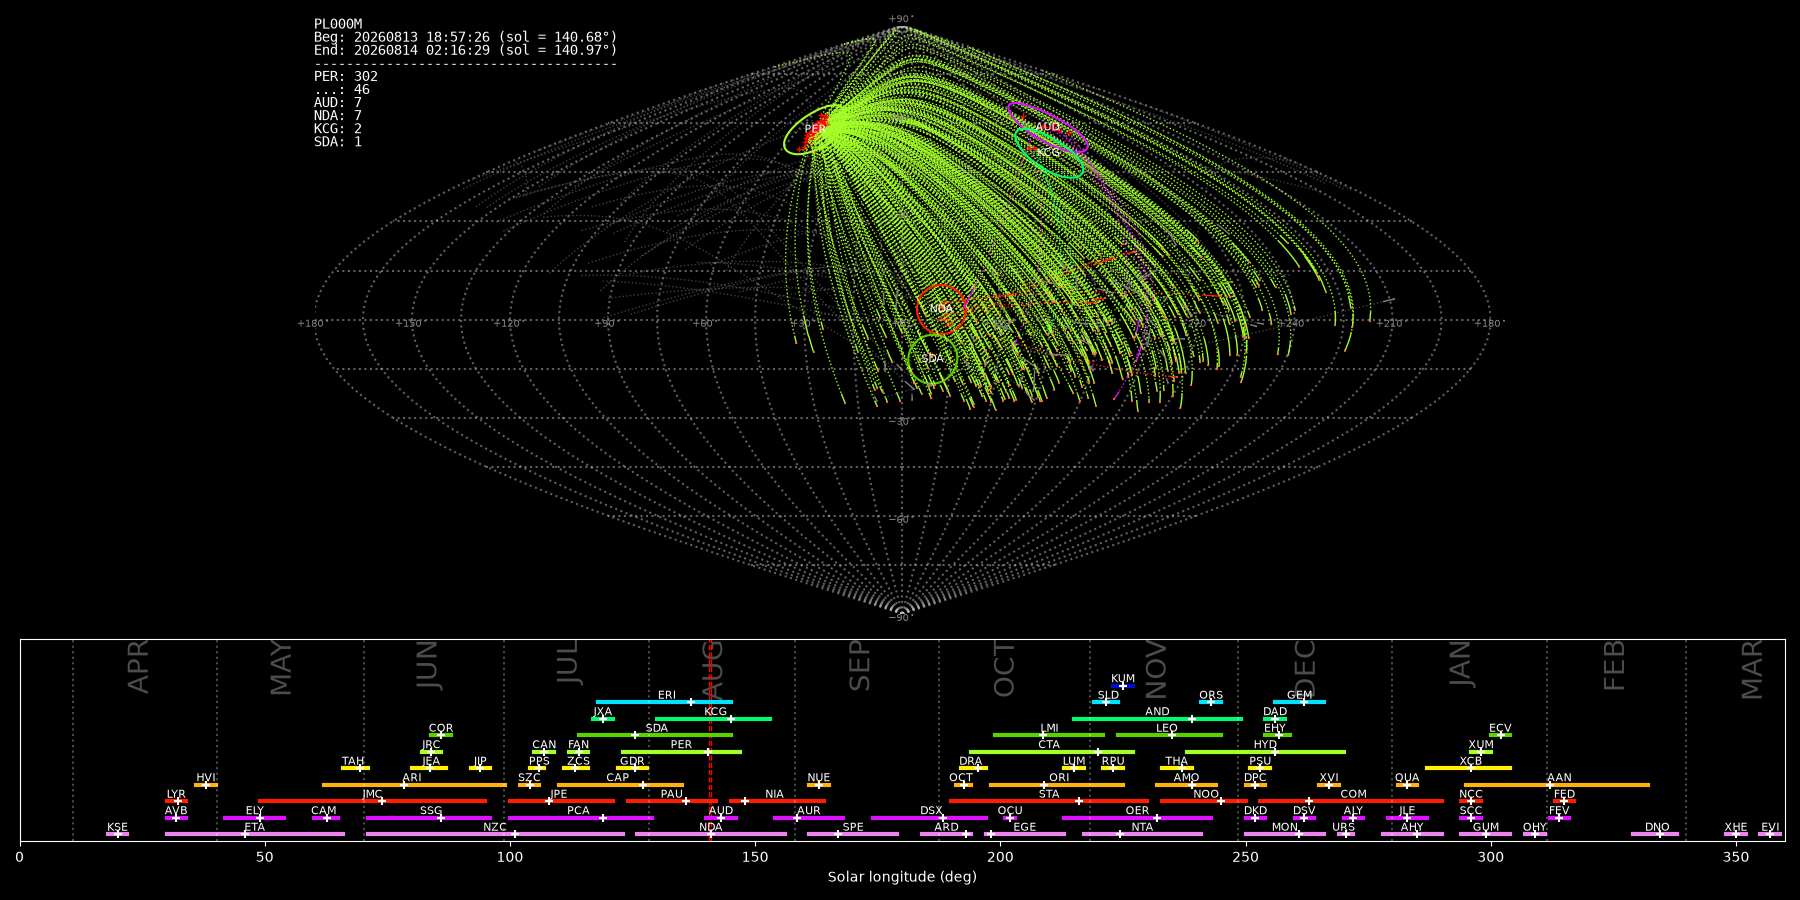
Task: Click the PER radiant ellipse on sky map
Action: 813,129
